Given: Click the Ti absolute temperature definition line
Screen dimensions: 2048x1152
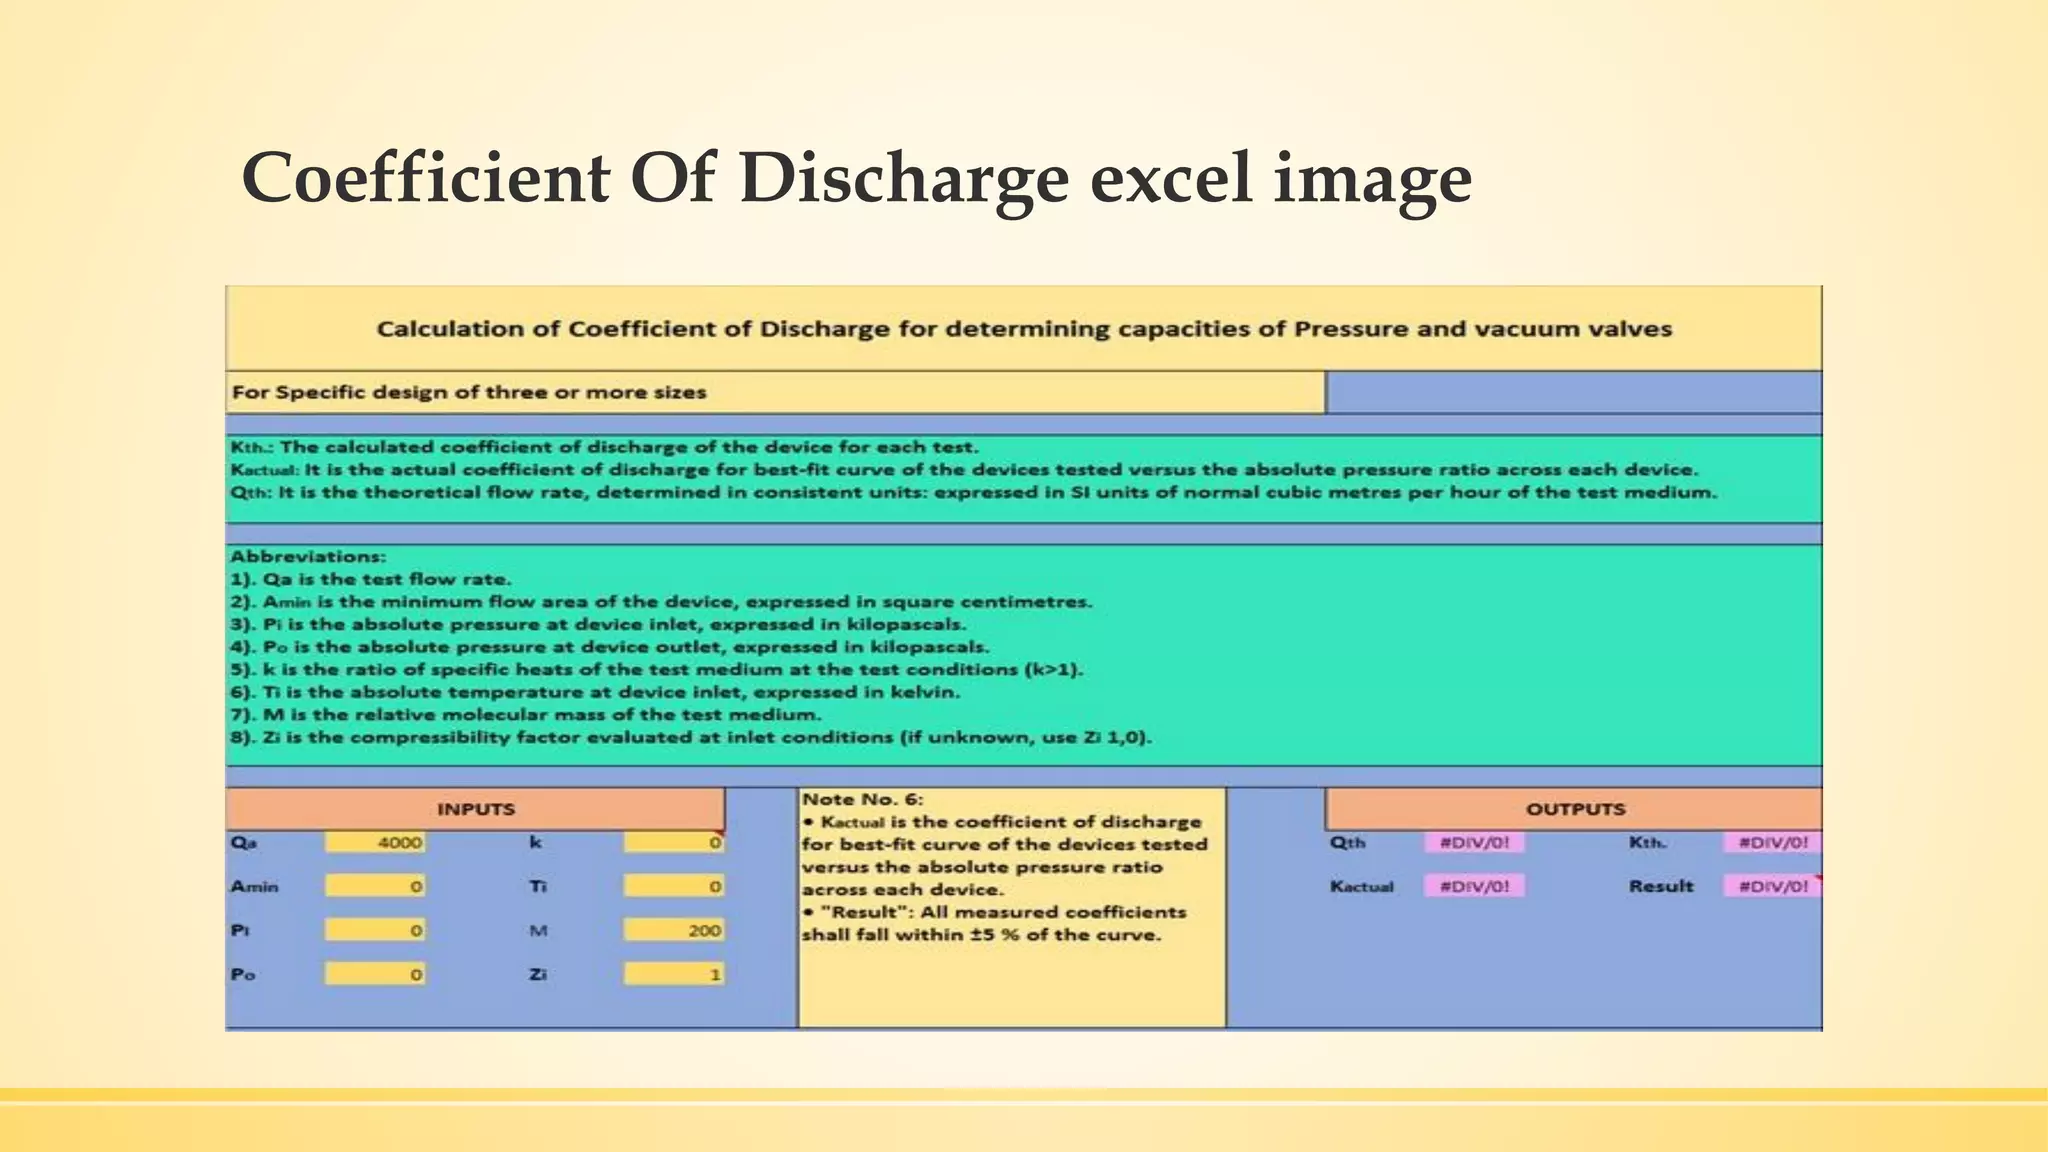Looking at the screenshot, I should coord(595,692).
